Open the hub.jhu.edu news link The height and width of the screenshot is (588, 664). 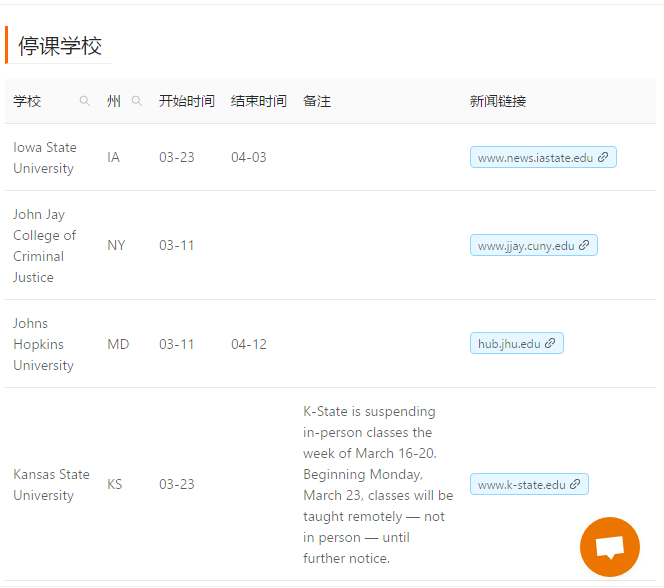tap(517, 343)
